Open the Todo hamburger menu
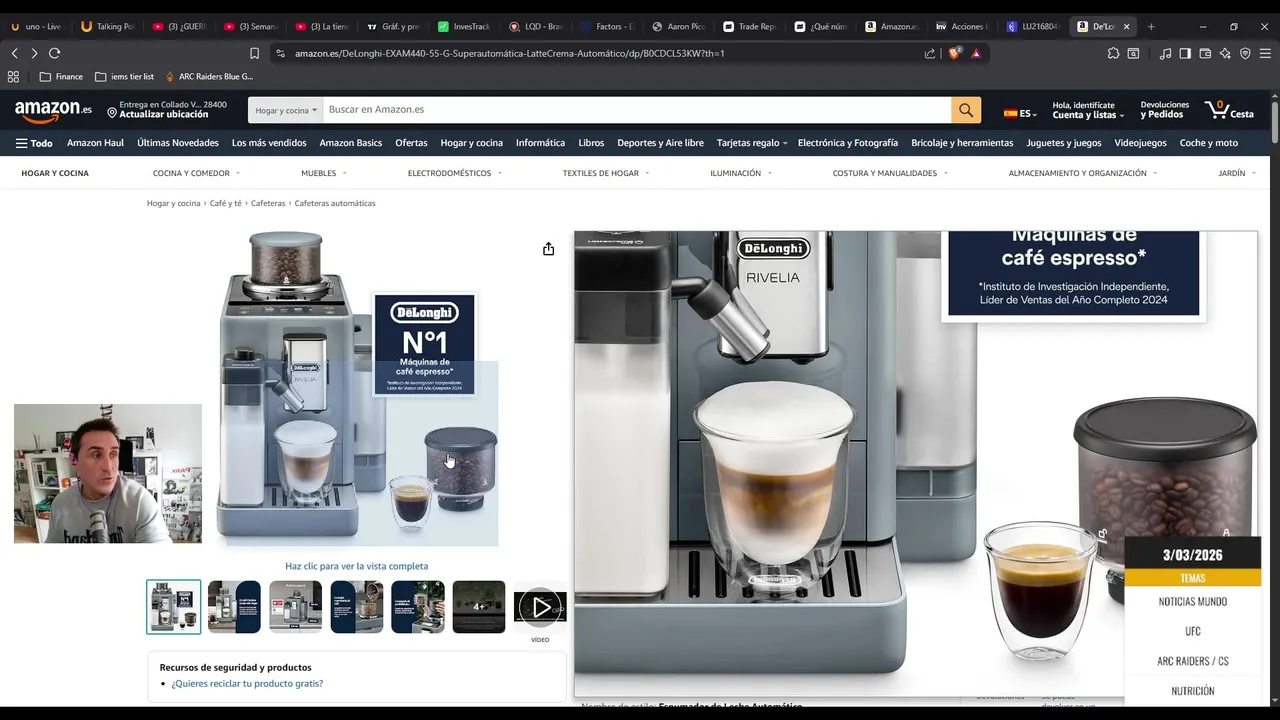The image size is (1280, 720). [34, 143]
